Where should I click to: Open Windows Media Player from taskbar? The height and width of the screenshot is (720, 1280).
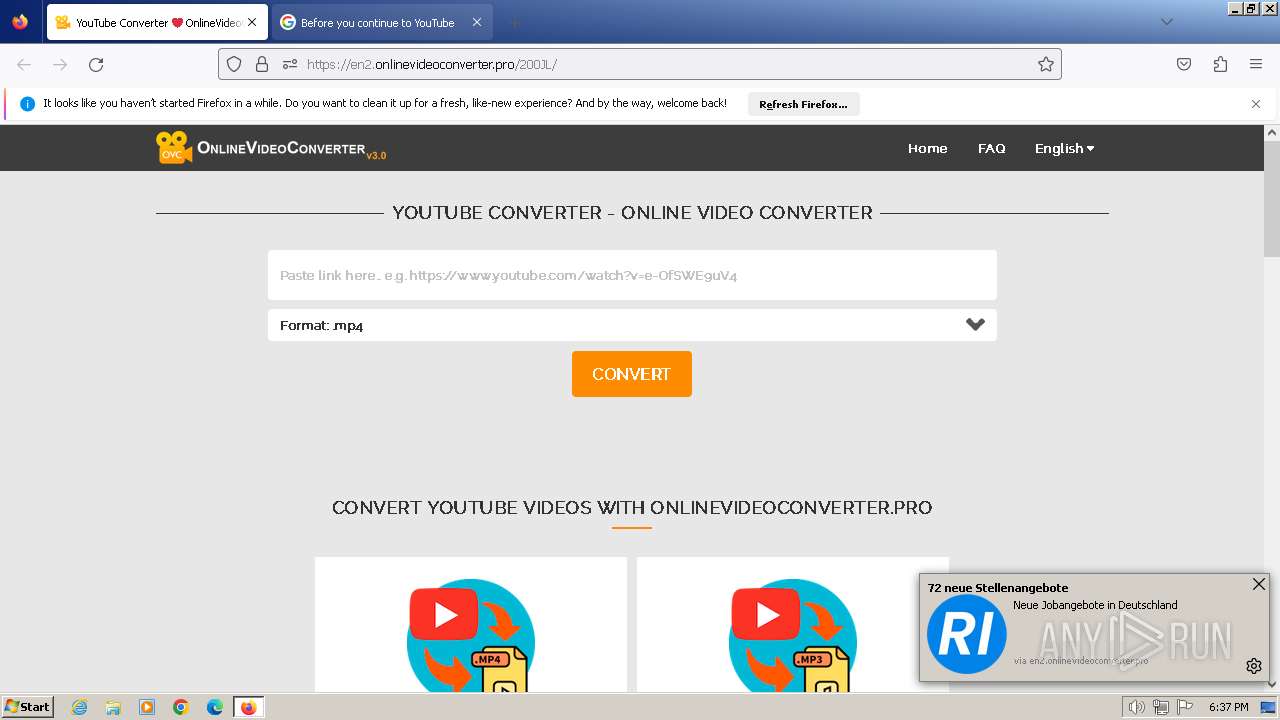(147, 707)
